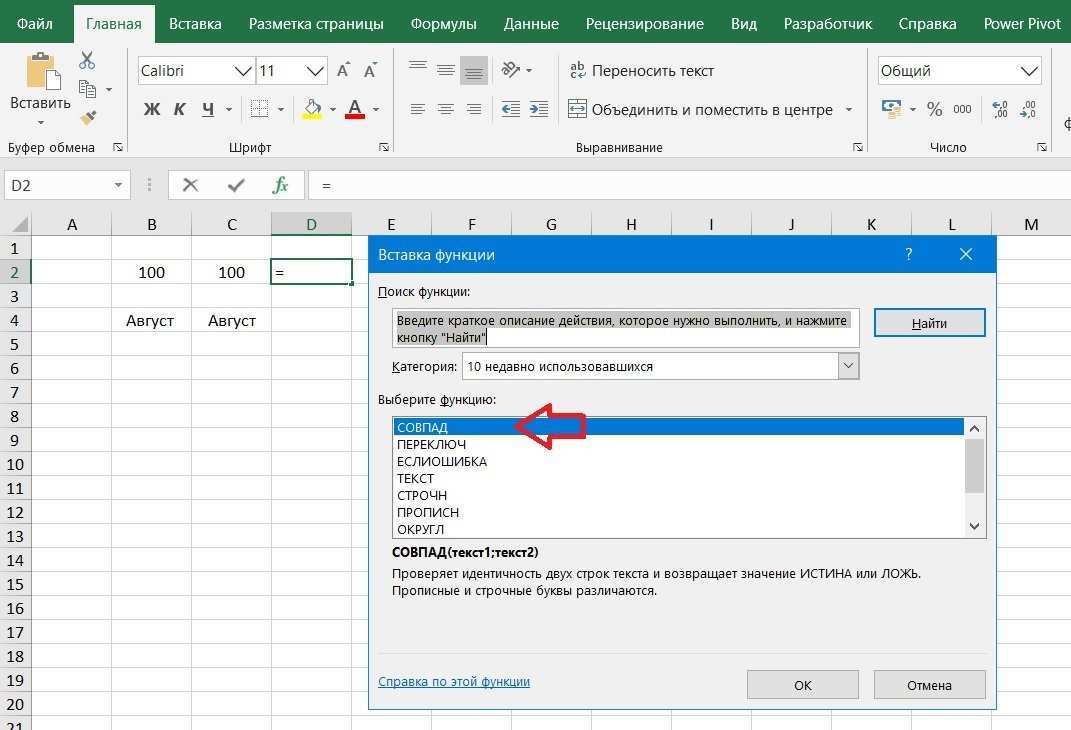Increase font size with the larger A icon

click(343, 71)
